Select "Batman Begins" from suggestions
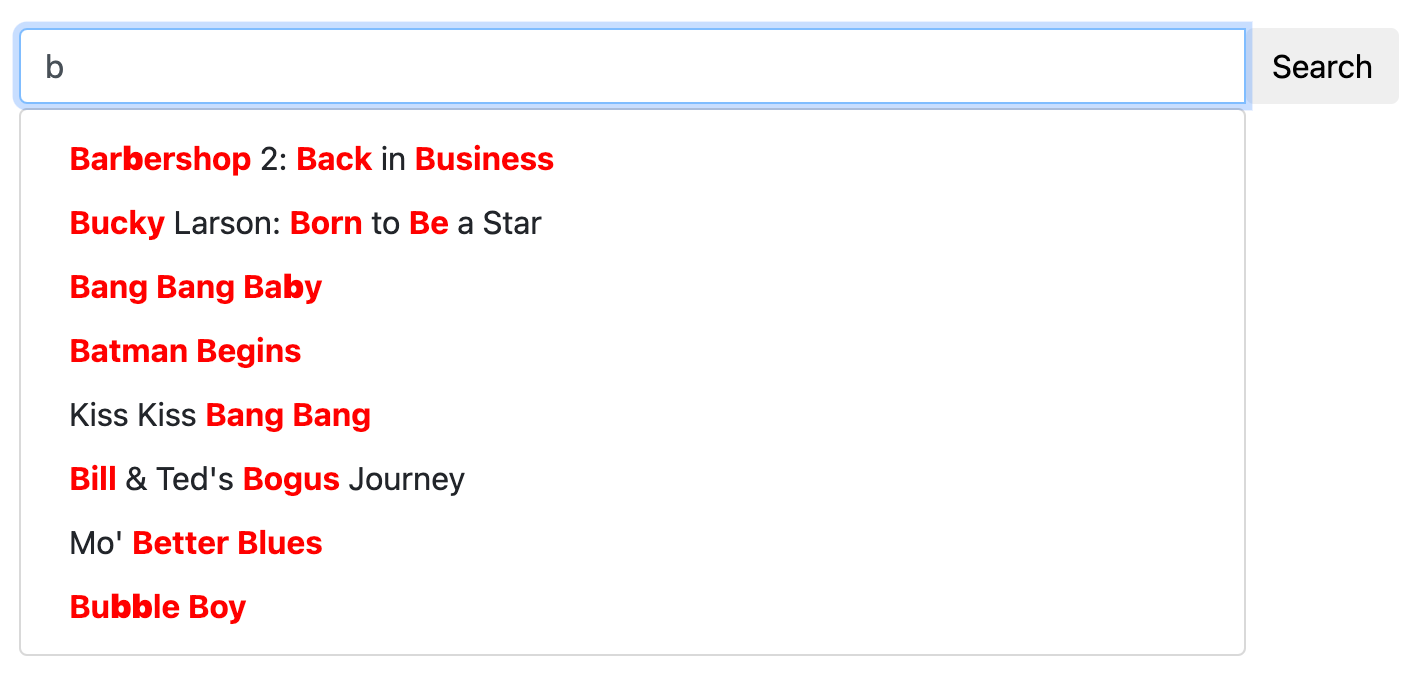1424x678 pixels. click(184, 351)
